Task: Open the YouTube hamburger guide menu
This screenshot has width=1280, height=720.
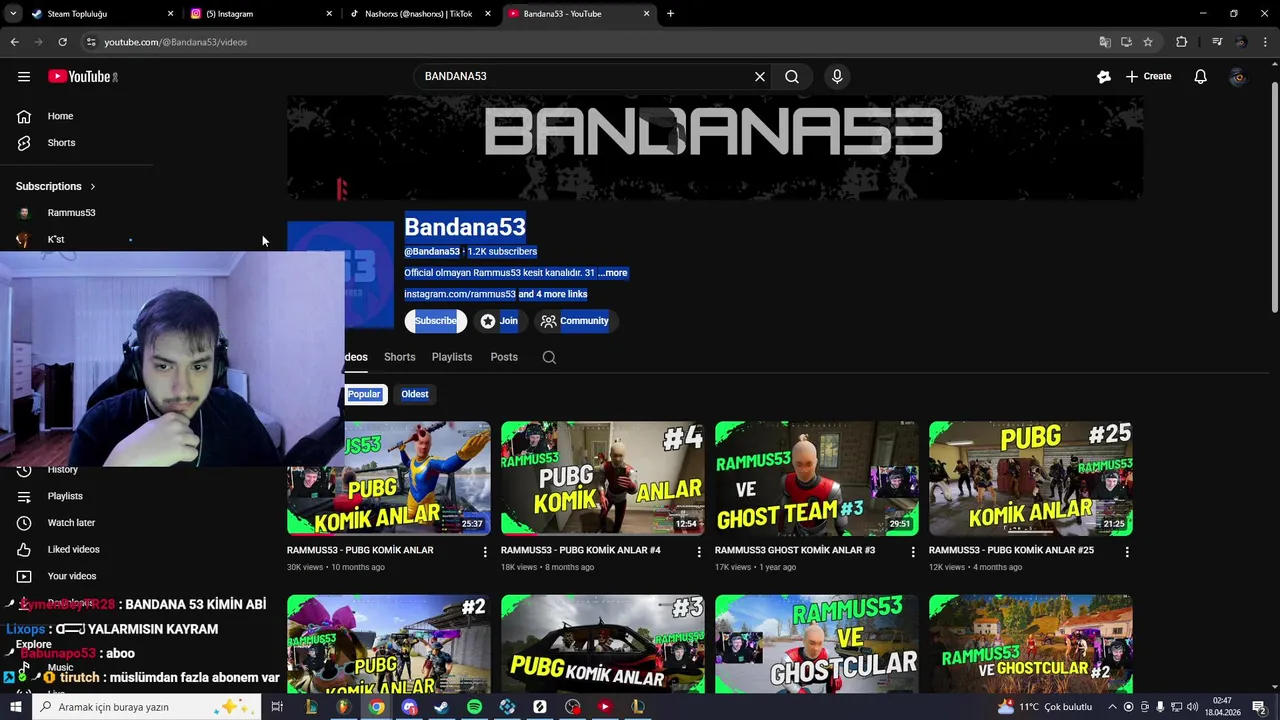Action: (x=24, y=76)
